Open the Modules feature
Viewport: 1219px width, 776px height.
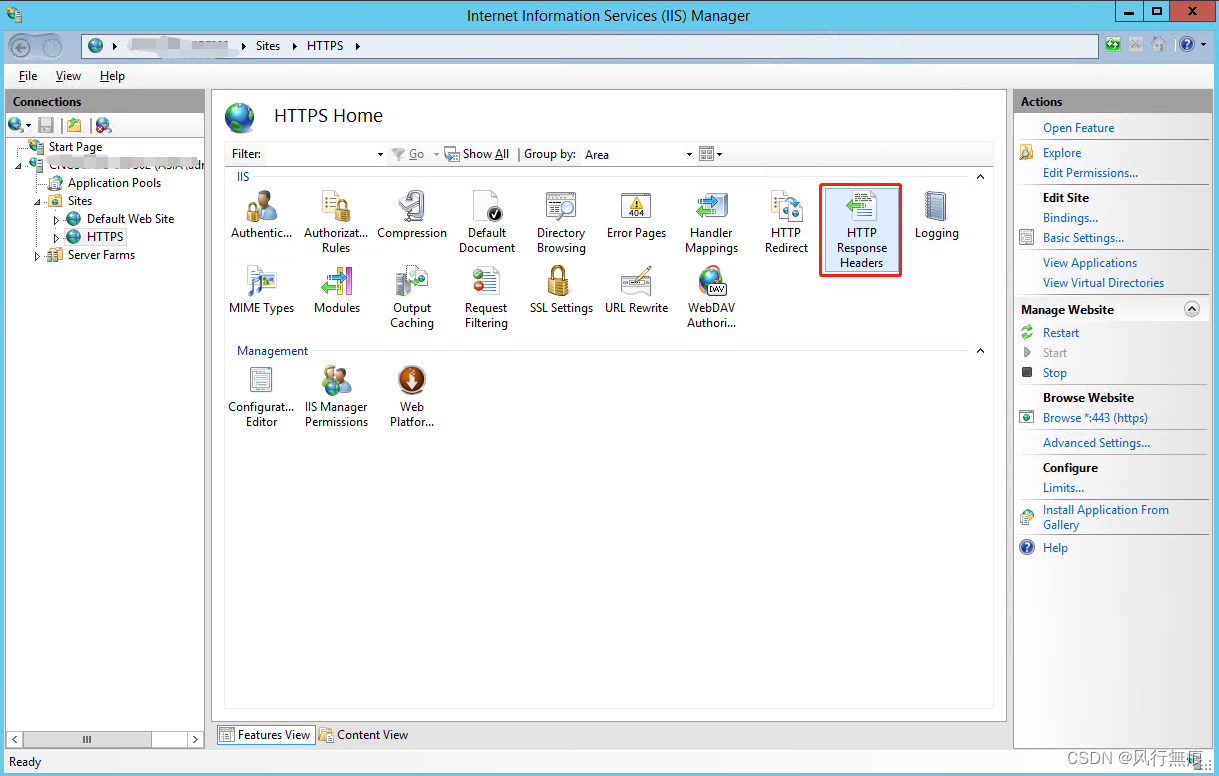pyautogui.click(x=336, y=292)
